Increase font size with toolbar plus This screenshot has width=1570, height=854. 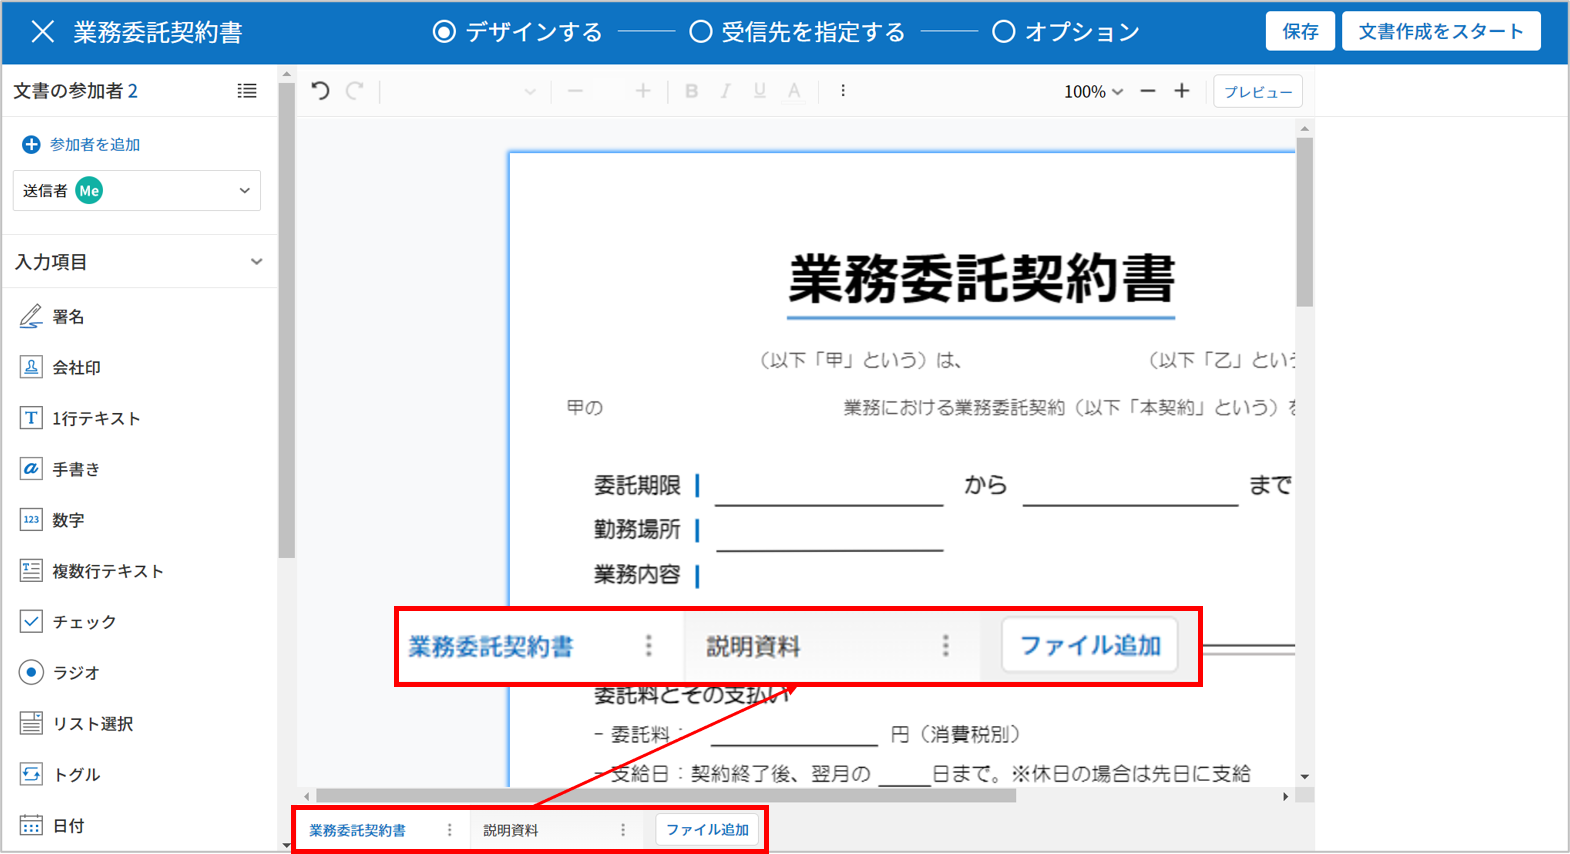pos(643,91)
